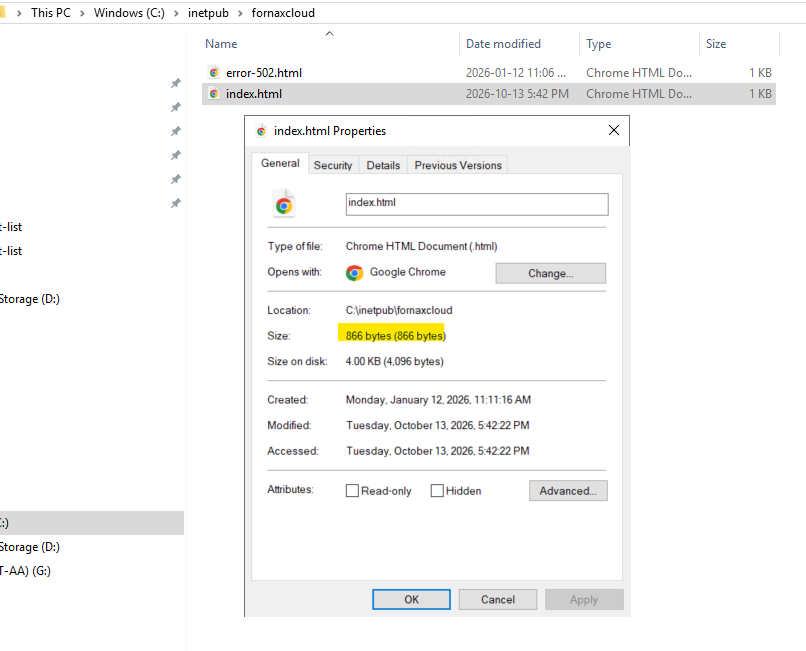Click the (G:) drive in the navigation pane
This screenshot has height=651, width=806.
26,571
